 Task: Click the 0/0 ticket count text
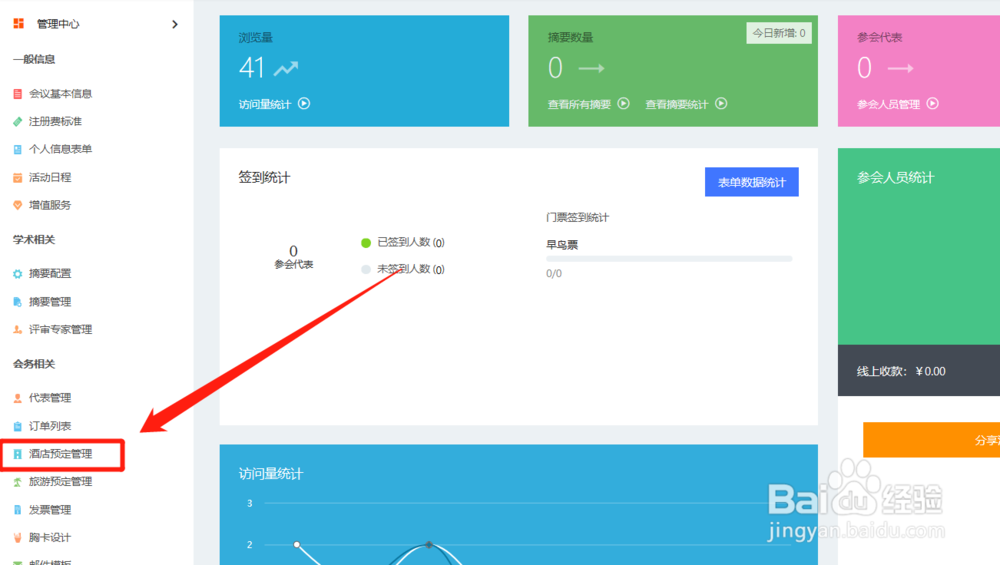(x=554, y=274)
